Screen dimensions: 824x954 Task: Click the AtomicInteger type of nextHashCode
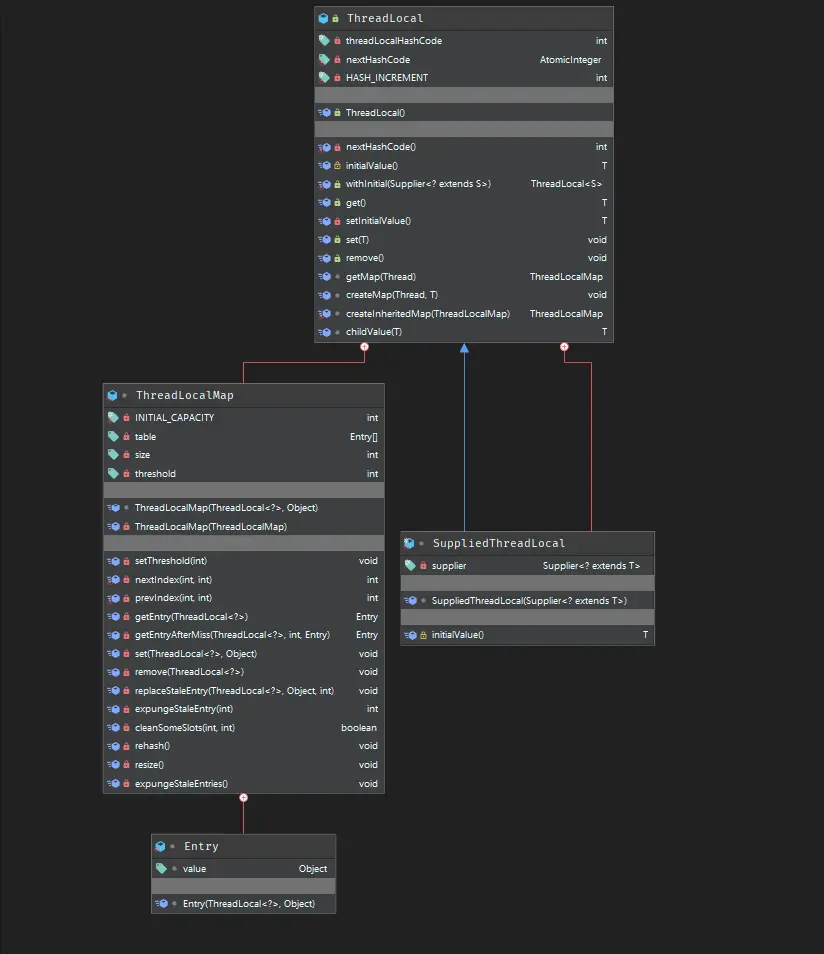[x=570, y=60]
